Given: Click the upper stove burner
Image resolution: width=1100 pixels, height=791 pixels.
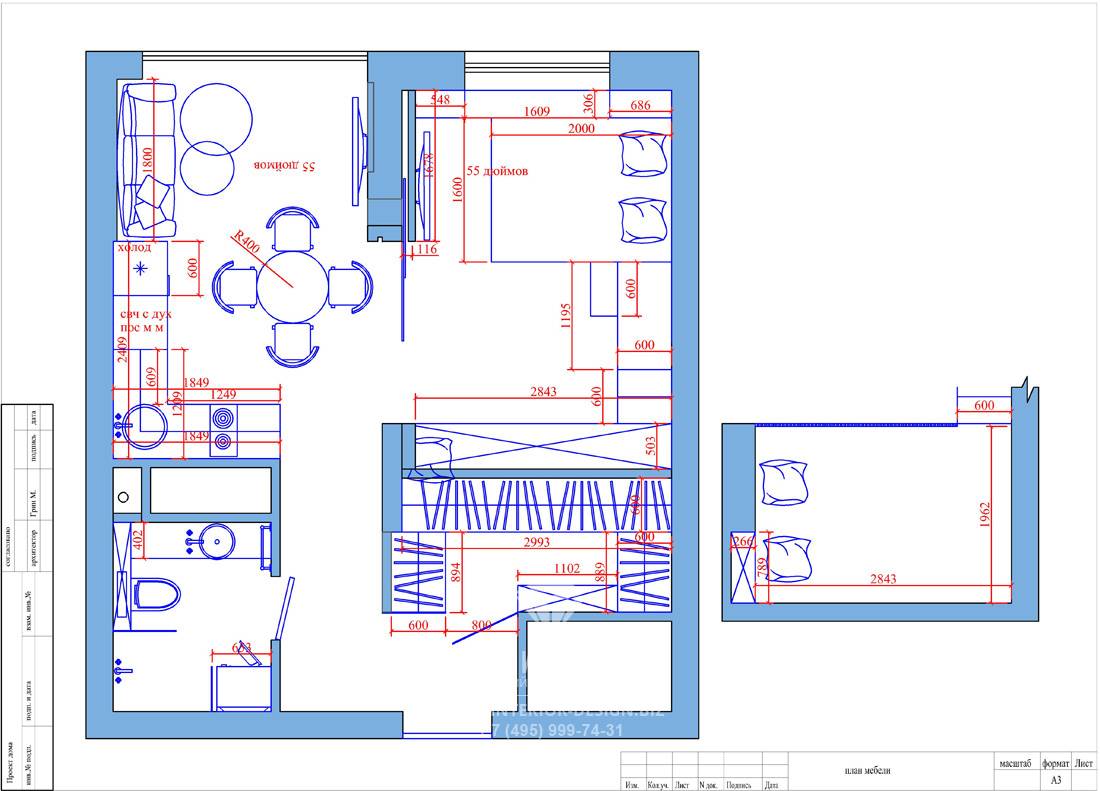Looking at the screenshot, I should click(x=222, y=418).
